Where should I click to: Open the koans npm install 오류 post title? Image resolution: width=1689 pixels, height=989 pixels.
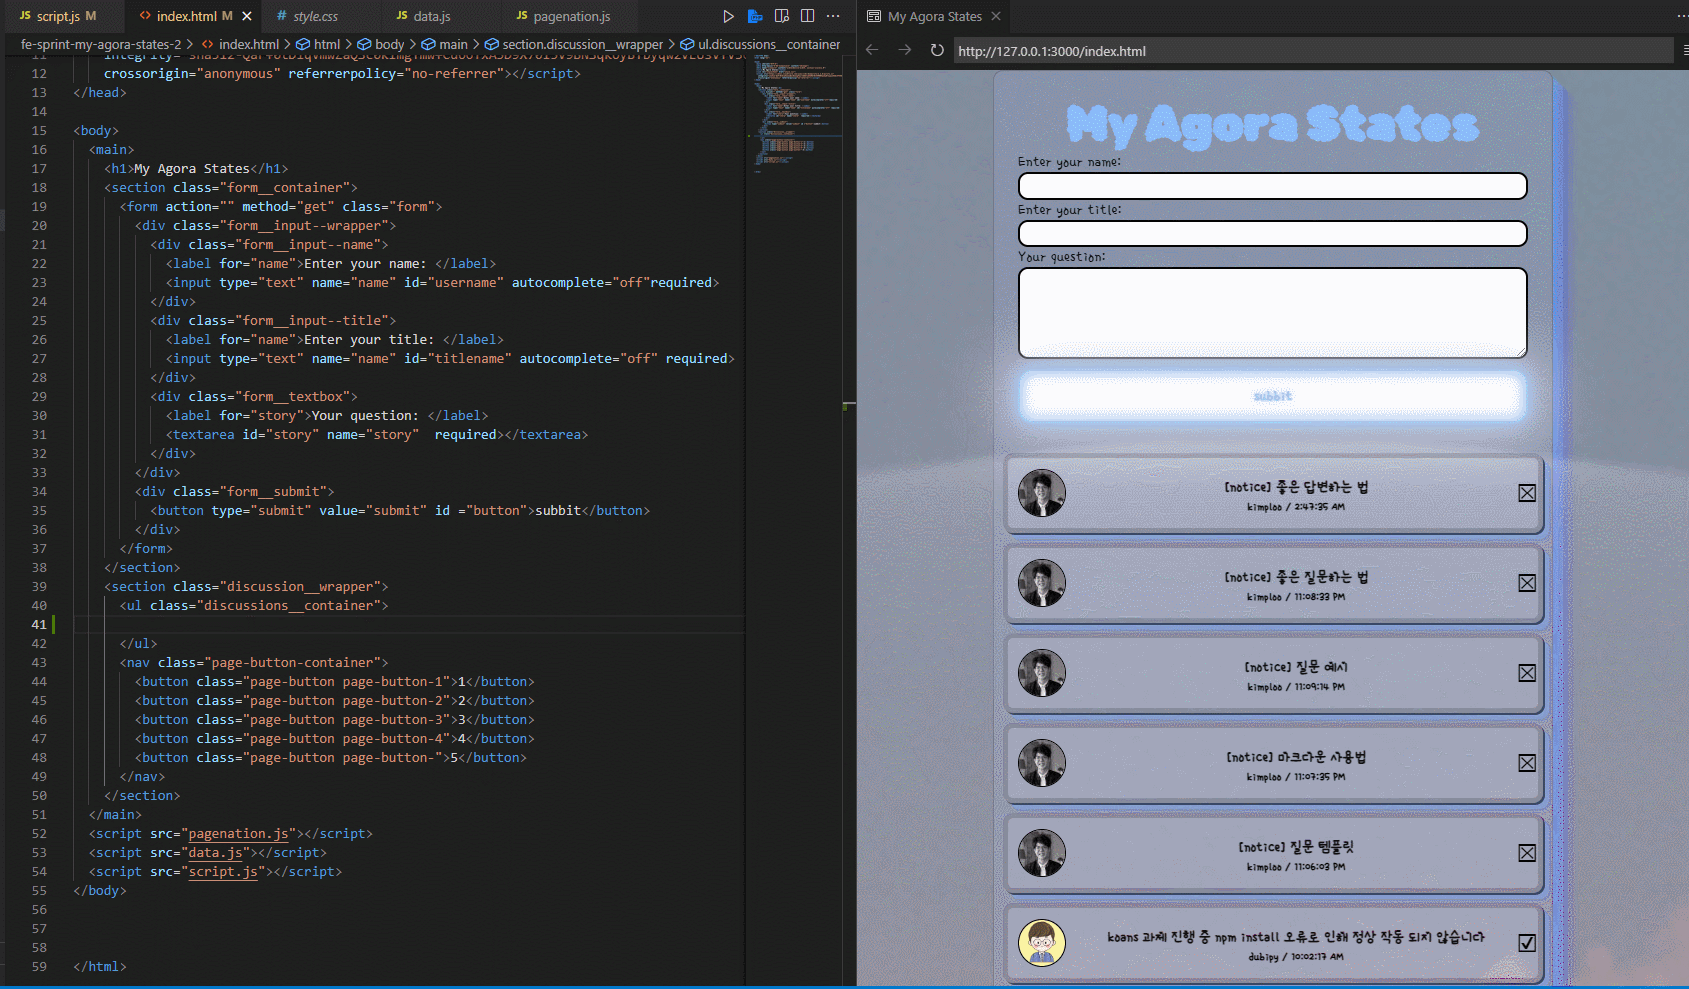tap(1296, 937)
